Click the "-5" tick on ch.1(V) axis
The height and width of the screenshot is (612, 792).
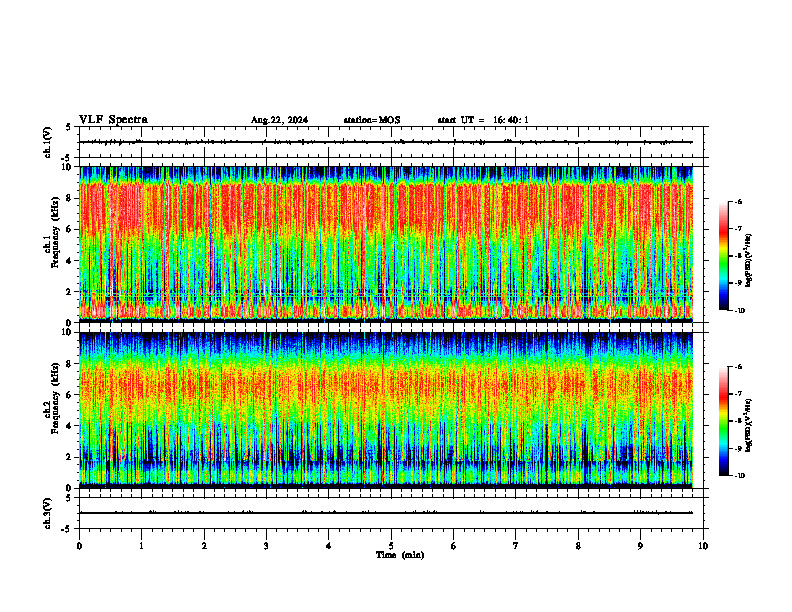67,158
